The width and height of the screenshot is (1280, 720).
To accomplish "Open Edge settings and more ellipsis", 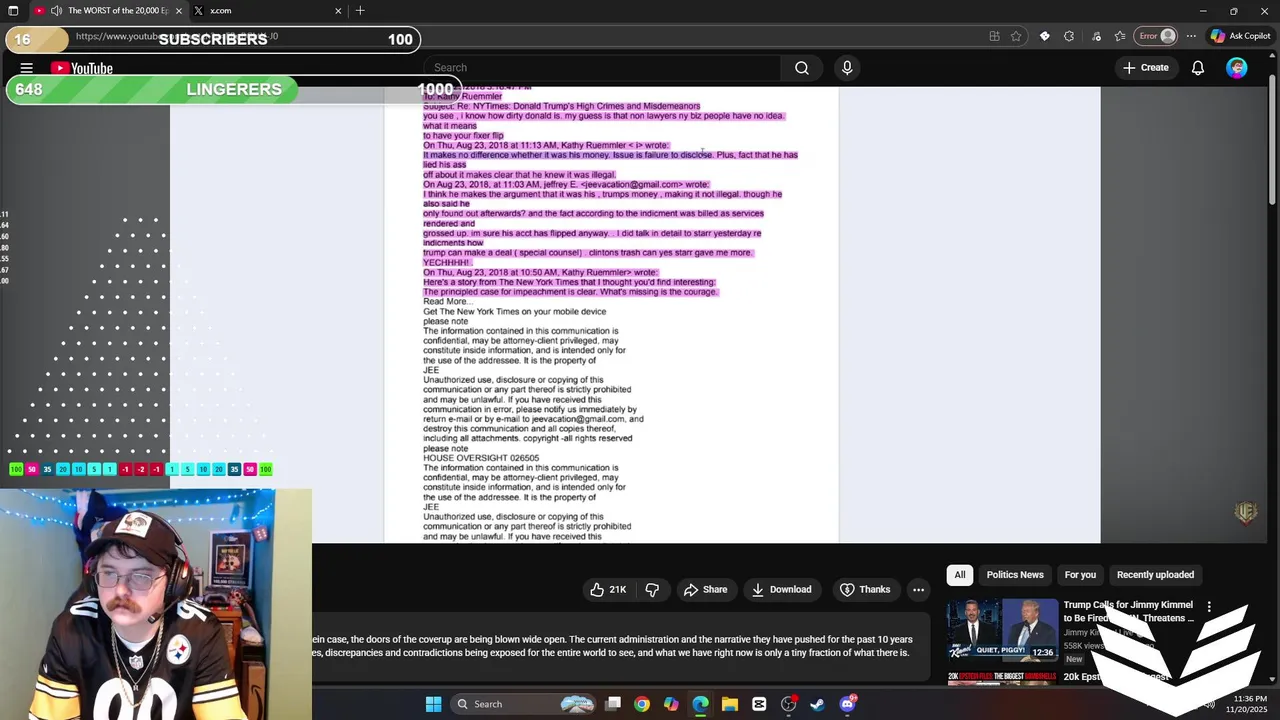I will [x=1191, y=36].
